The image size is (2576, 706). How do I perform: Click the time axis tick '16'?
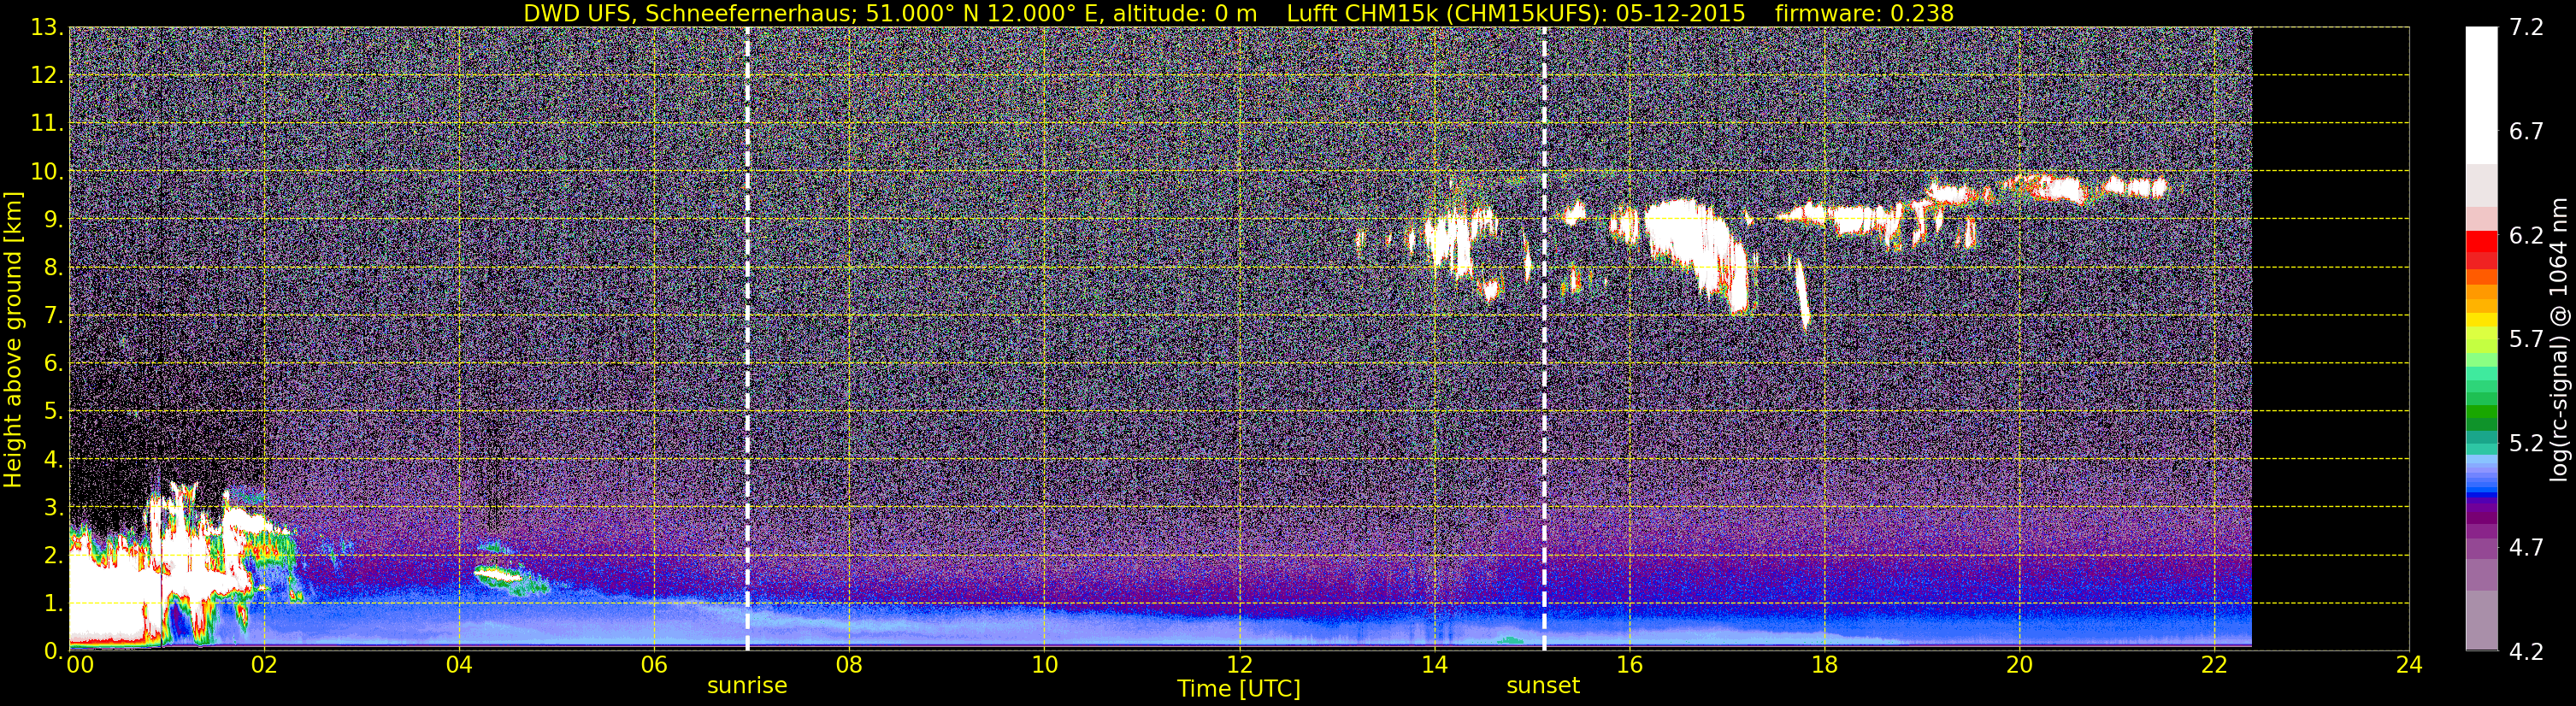(x=1629, y=665)
